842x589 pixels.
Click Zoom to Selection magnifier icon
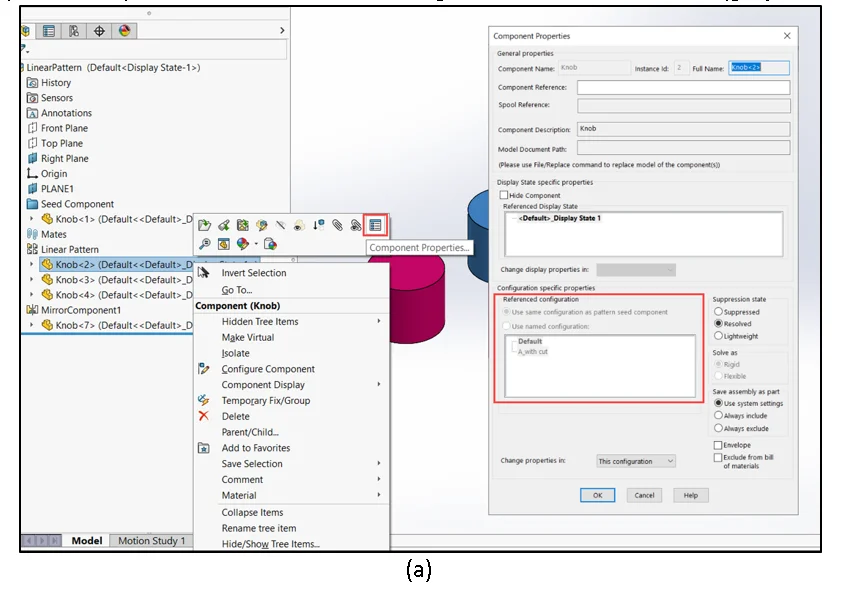pyautogui.click(x=204, y=244)
